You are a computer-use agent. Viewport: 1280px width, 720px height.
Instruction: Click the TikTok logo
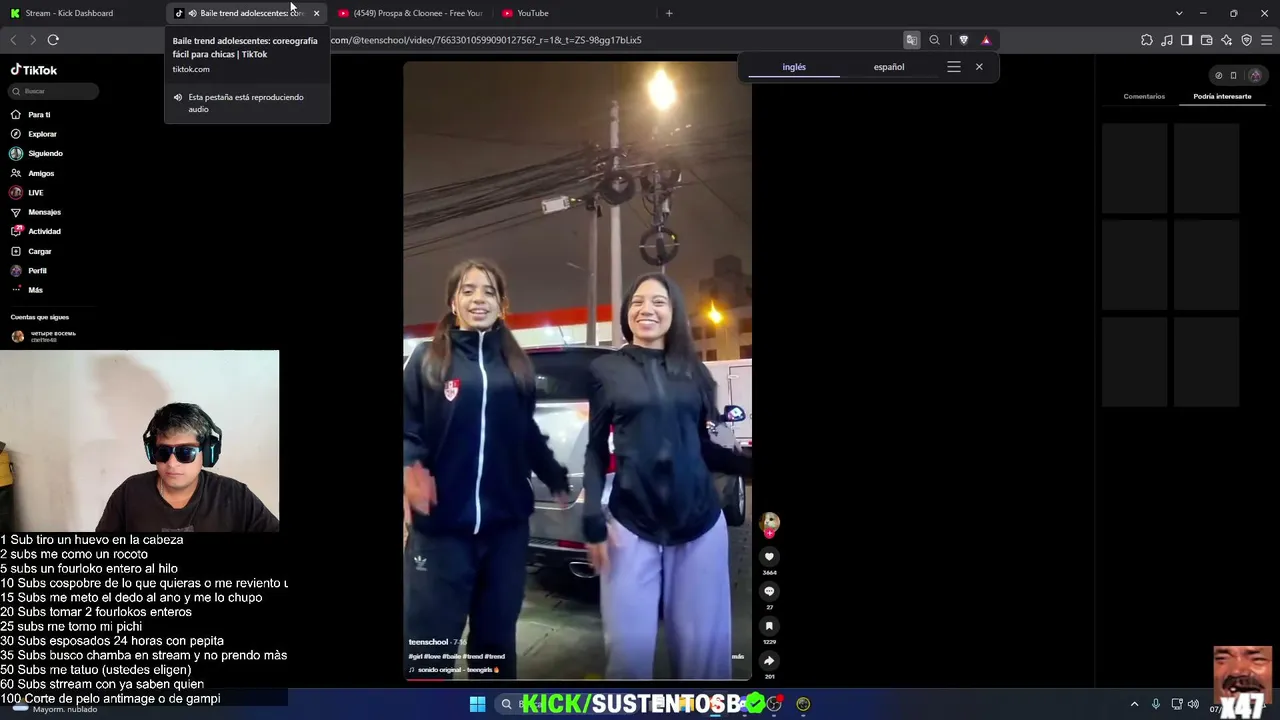pyautogui.click(x=34, y=70)
